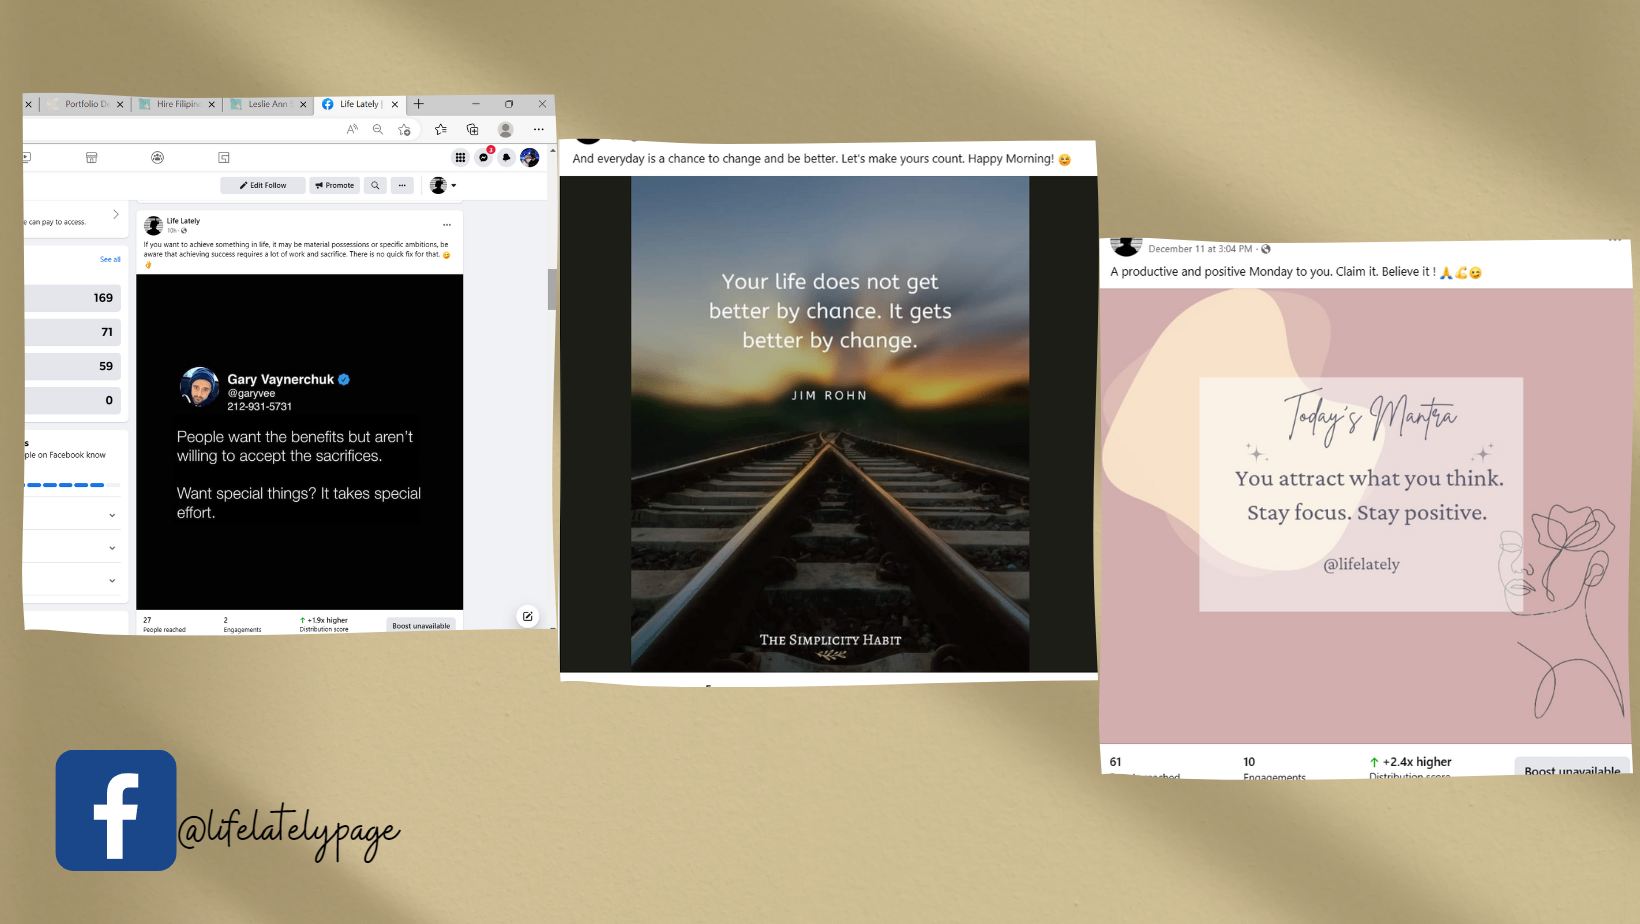Click the sidebar stat showing 59
The width and height of the screenshot is (1640, 924).
click(x=72, y=366)
